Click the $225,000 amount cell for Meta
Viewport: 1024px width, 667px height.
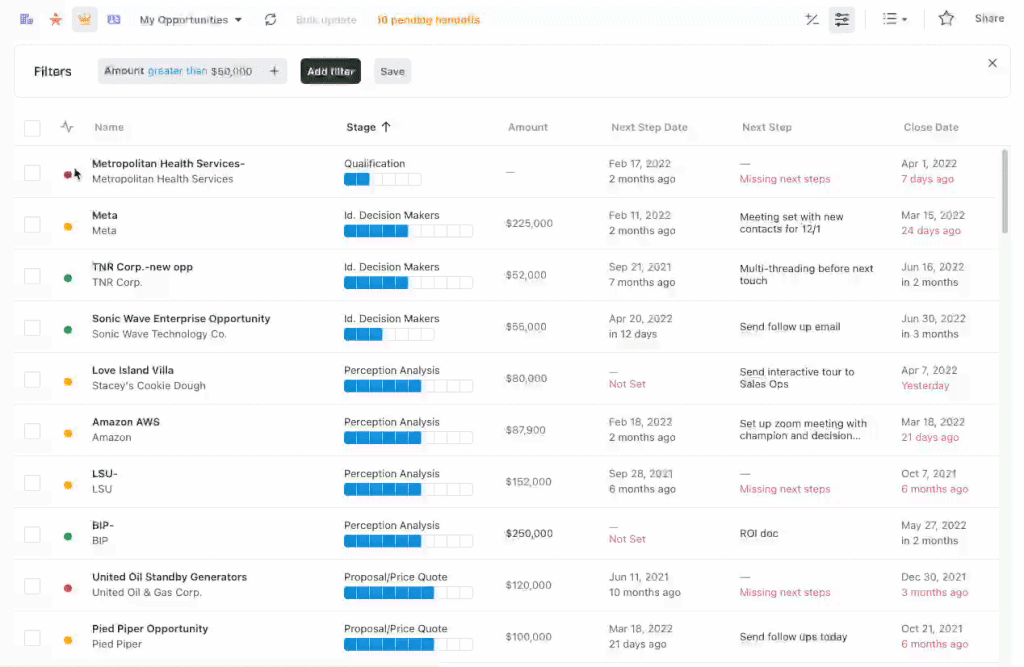click(x=529, y=223)
